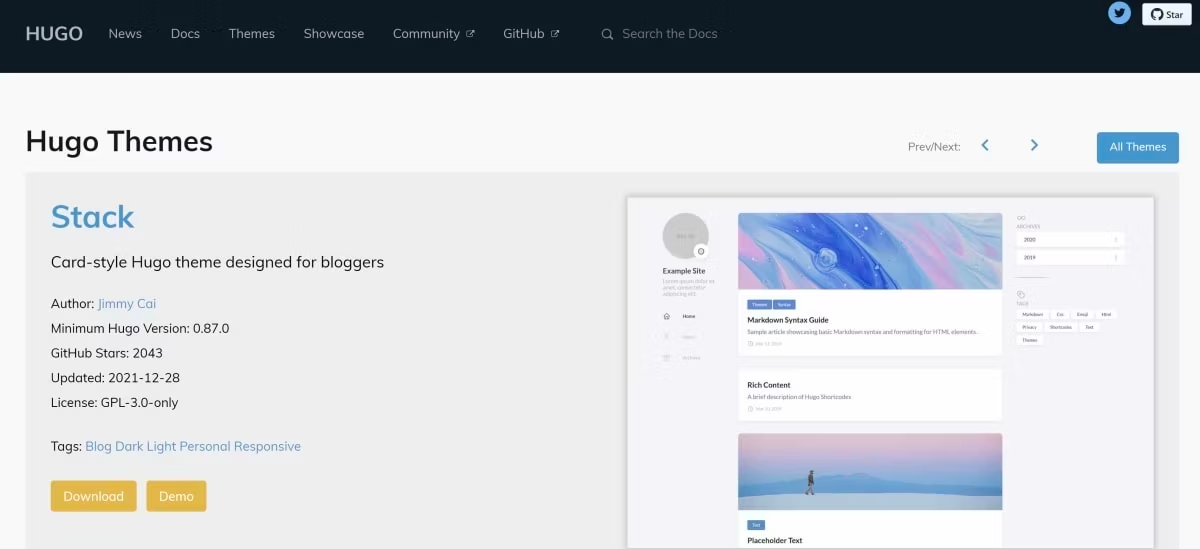This screenshot has width=1200, height=549.
Task: Select the Blog tag
Action: pyautogui.click(x=98, y=446)
